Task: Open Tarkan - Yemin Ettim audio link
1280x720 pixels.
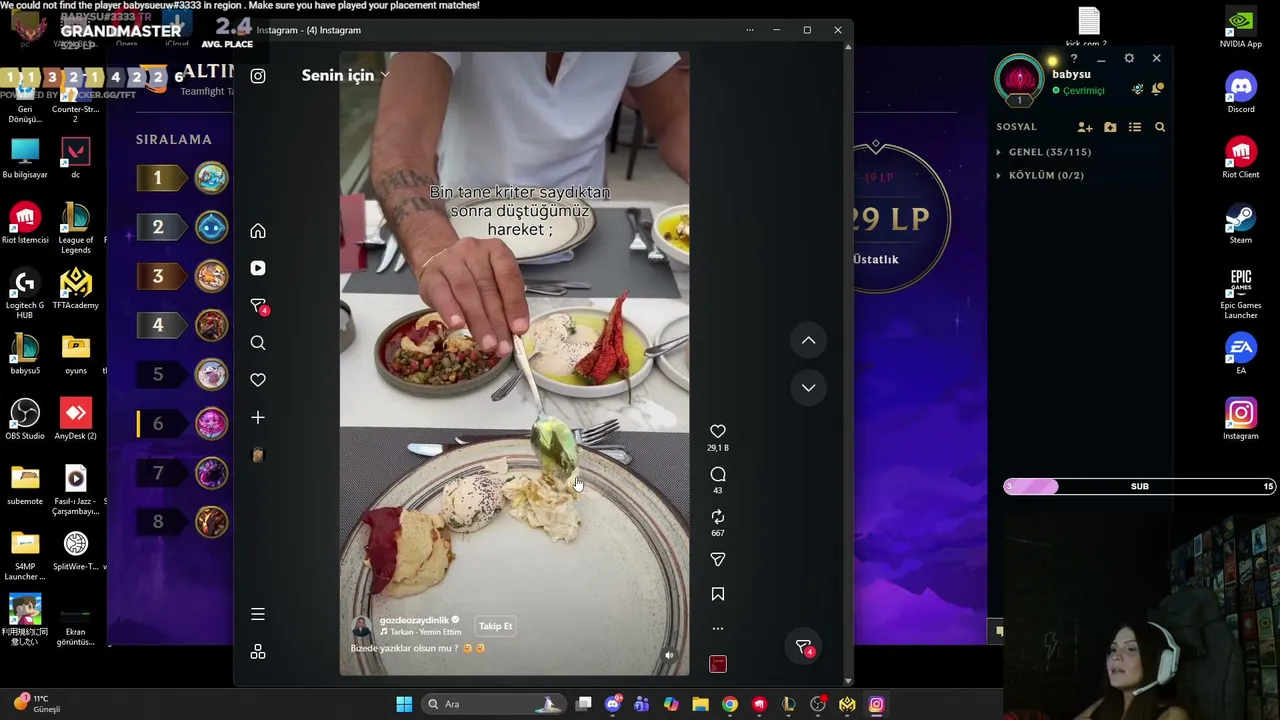Action: (421, 632)
